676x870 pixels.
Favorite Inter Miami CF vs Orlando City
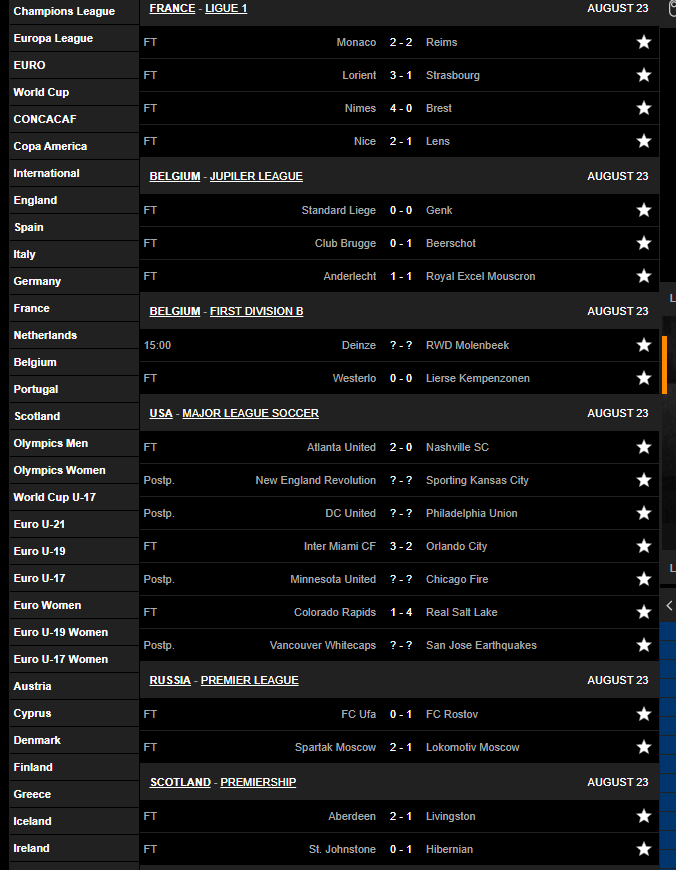(644, 546)
